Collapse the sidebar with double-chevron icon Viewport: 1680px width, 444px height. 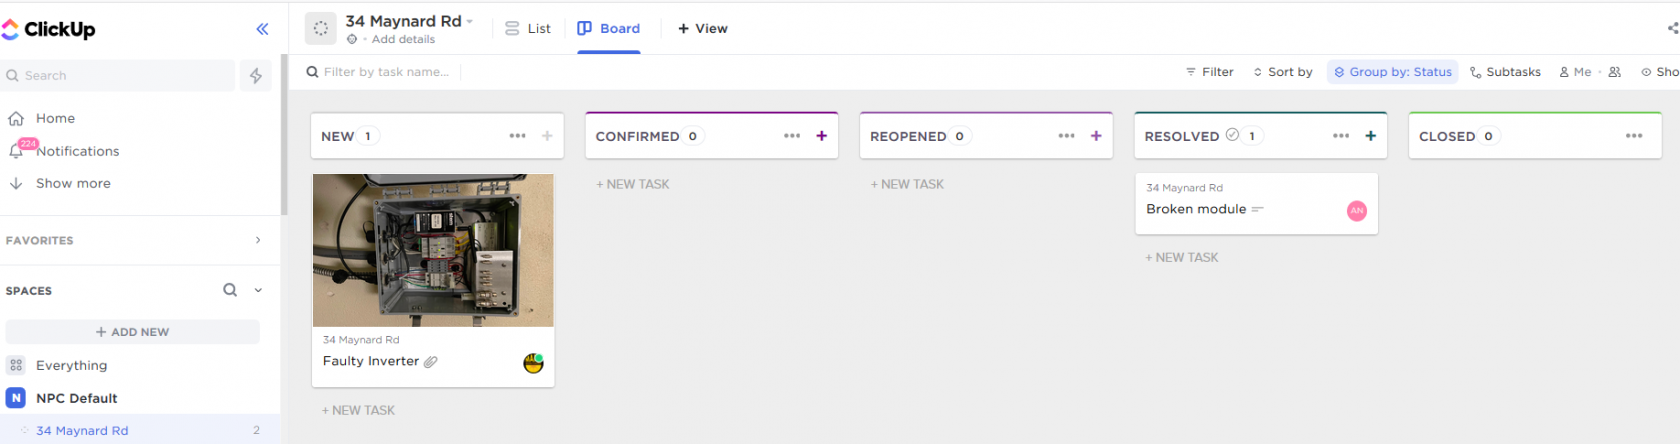[262, 29]
